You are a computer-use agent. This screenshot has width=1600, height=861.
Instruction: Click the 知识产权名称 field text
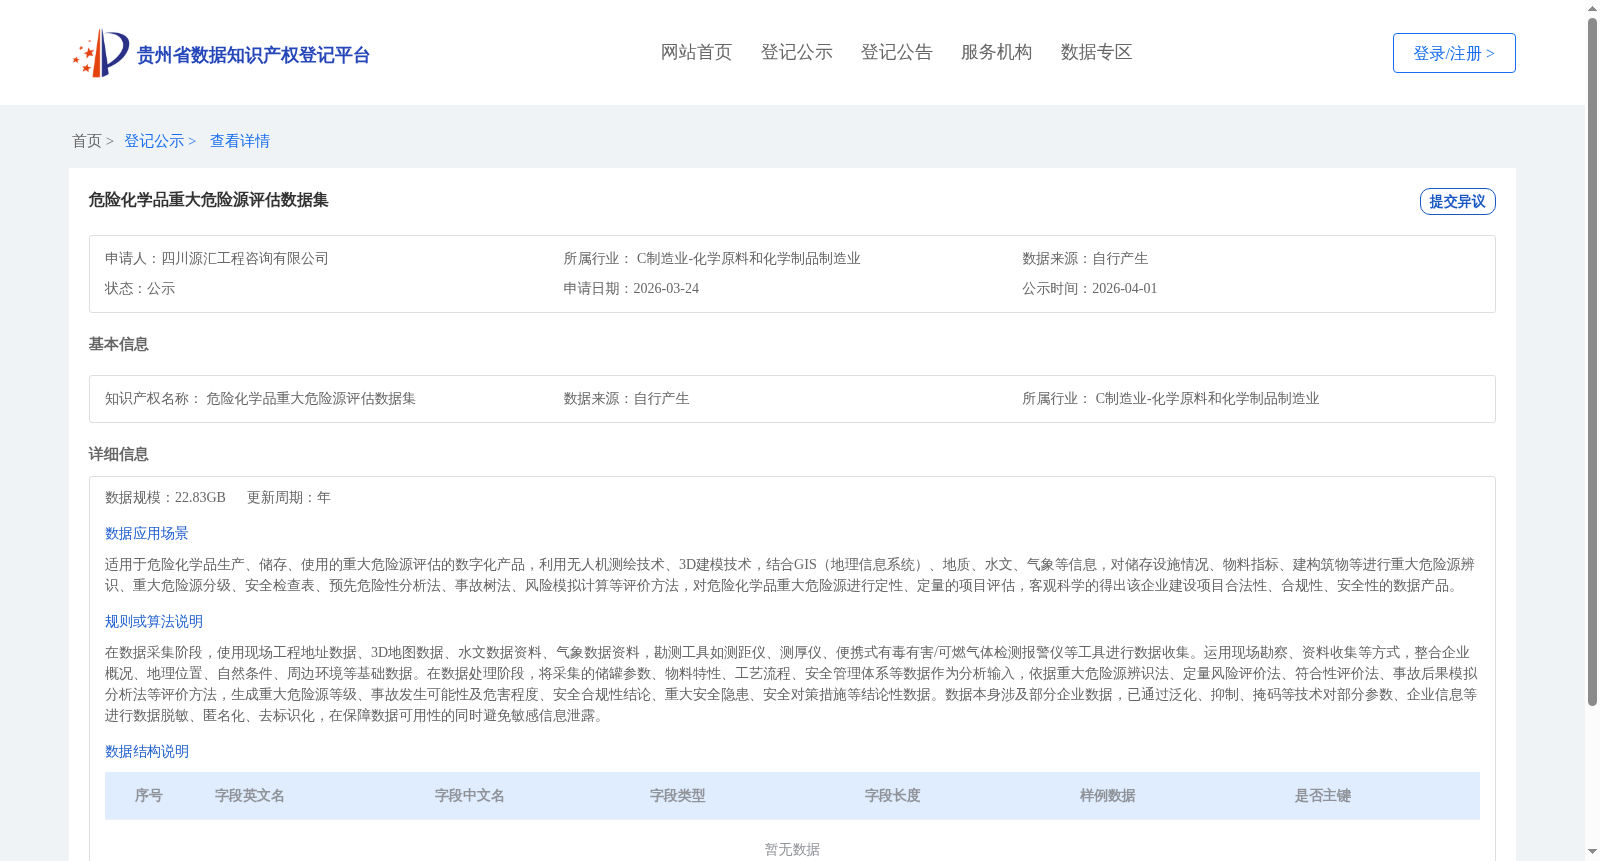(260, 398)
